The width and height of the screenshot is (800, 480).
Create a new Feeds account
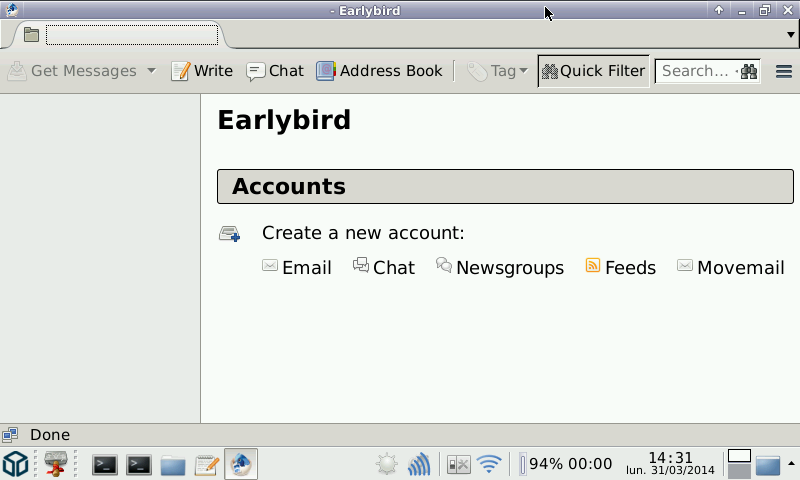[620, 267]
